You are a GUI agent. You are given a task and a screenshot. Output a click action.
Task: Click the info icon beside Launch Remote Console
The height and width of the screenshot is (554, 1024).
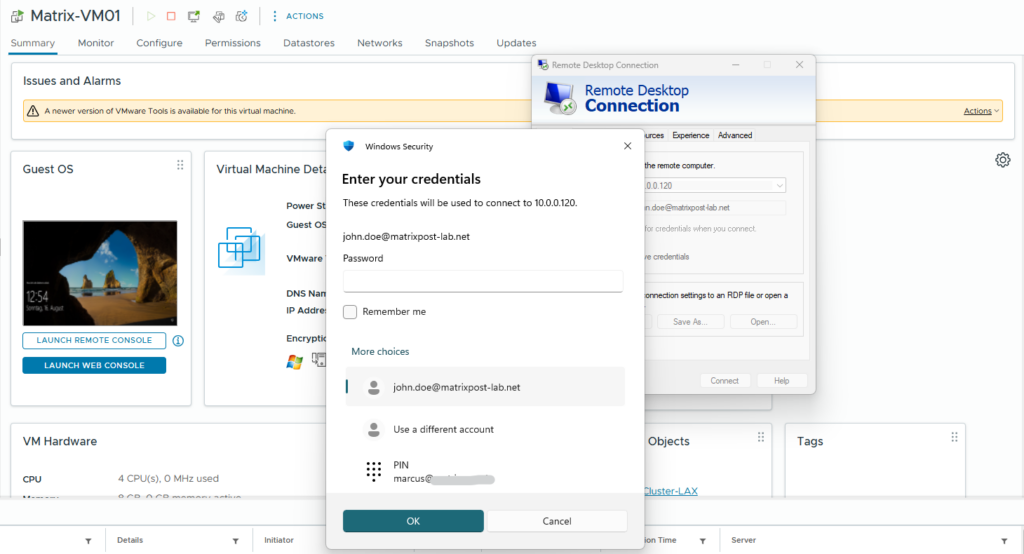178,340
